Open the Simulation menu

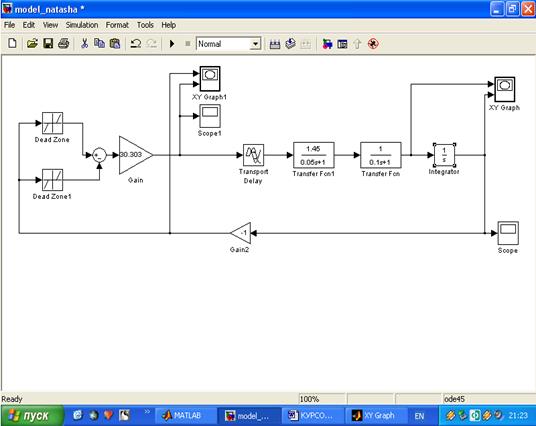pyautogui.click(x=82, y=25)
